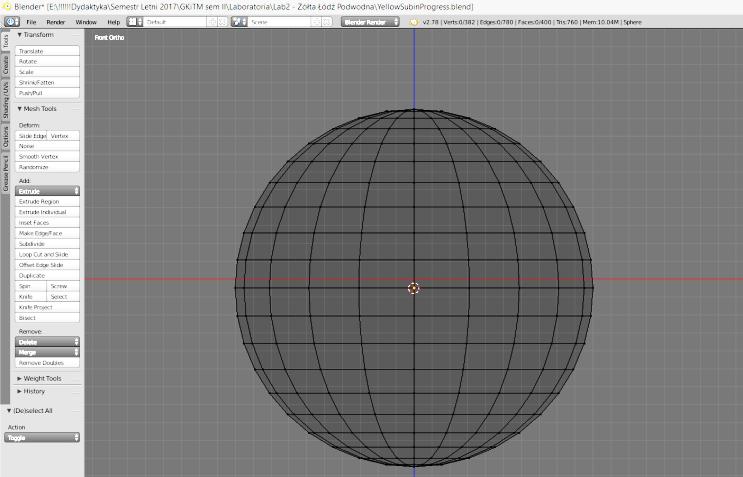Image resolution: width=743 pixels, height=477 pixels.
Task: Click the Extrude Region button
Action: (47, 201)
